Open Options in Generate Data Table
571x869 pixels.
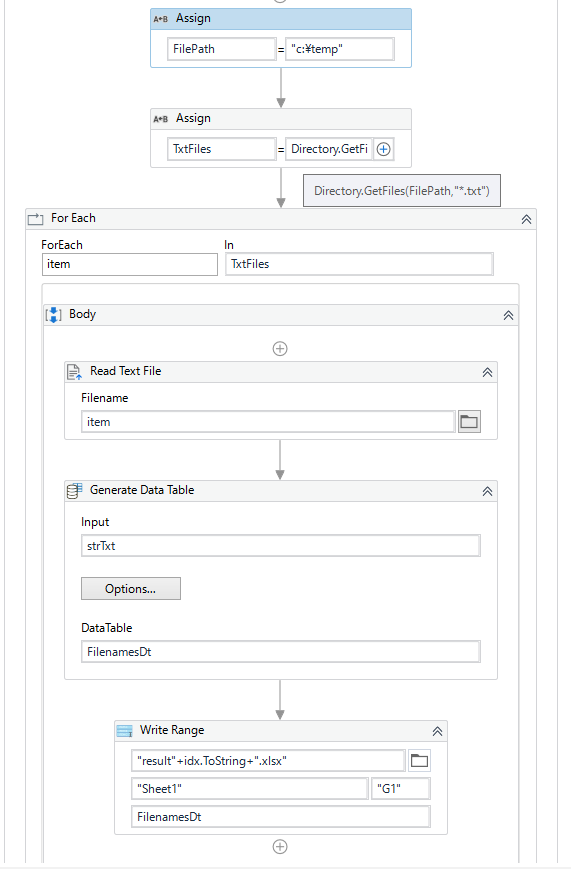point(131,589)
